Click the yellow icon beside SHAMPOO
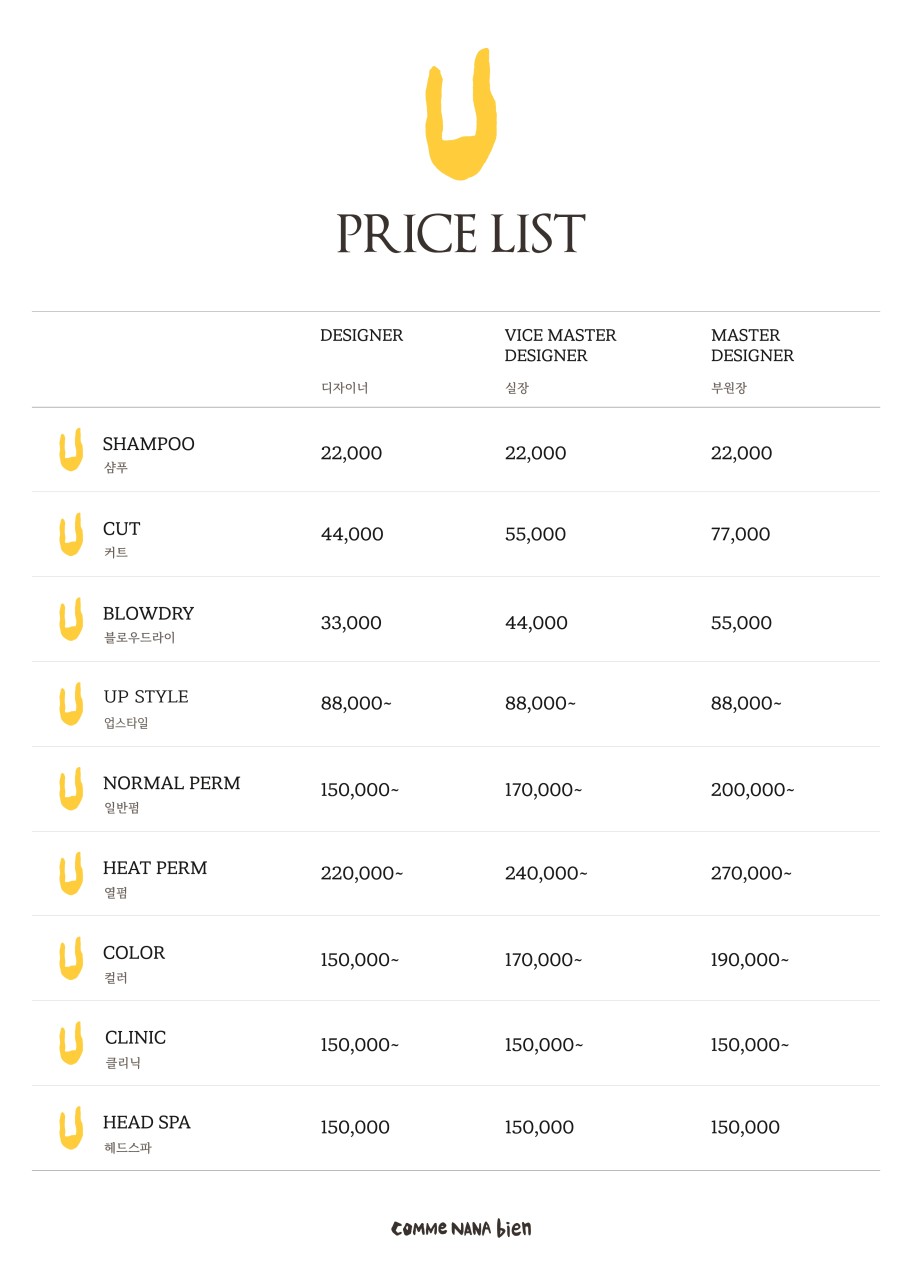This screenshot has height=1280, width=905. pos(69,450)
